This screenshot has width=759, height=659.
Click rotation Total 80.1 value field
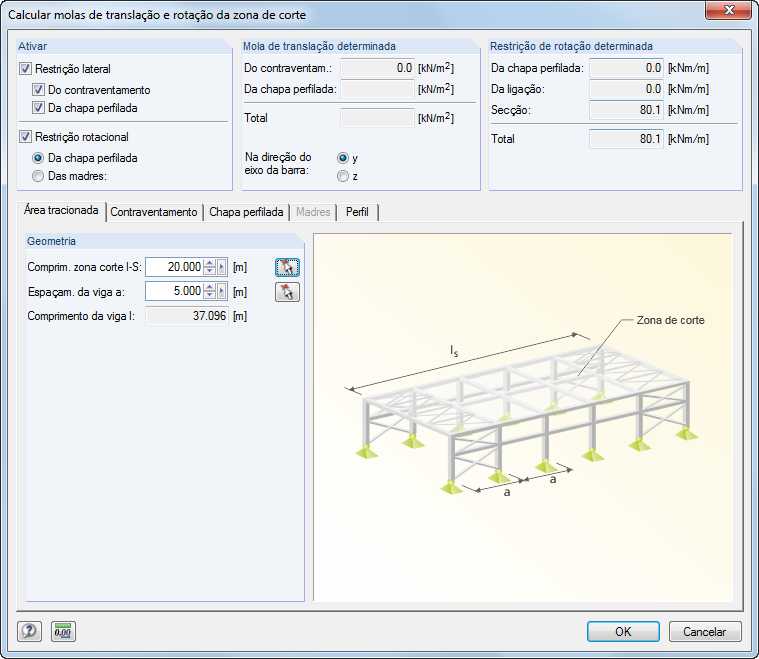tap(626, 139)
